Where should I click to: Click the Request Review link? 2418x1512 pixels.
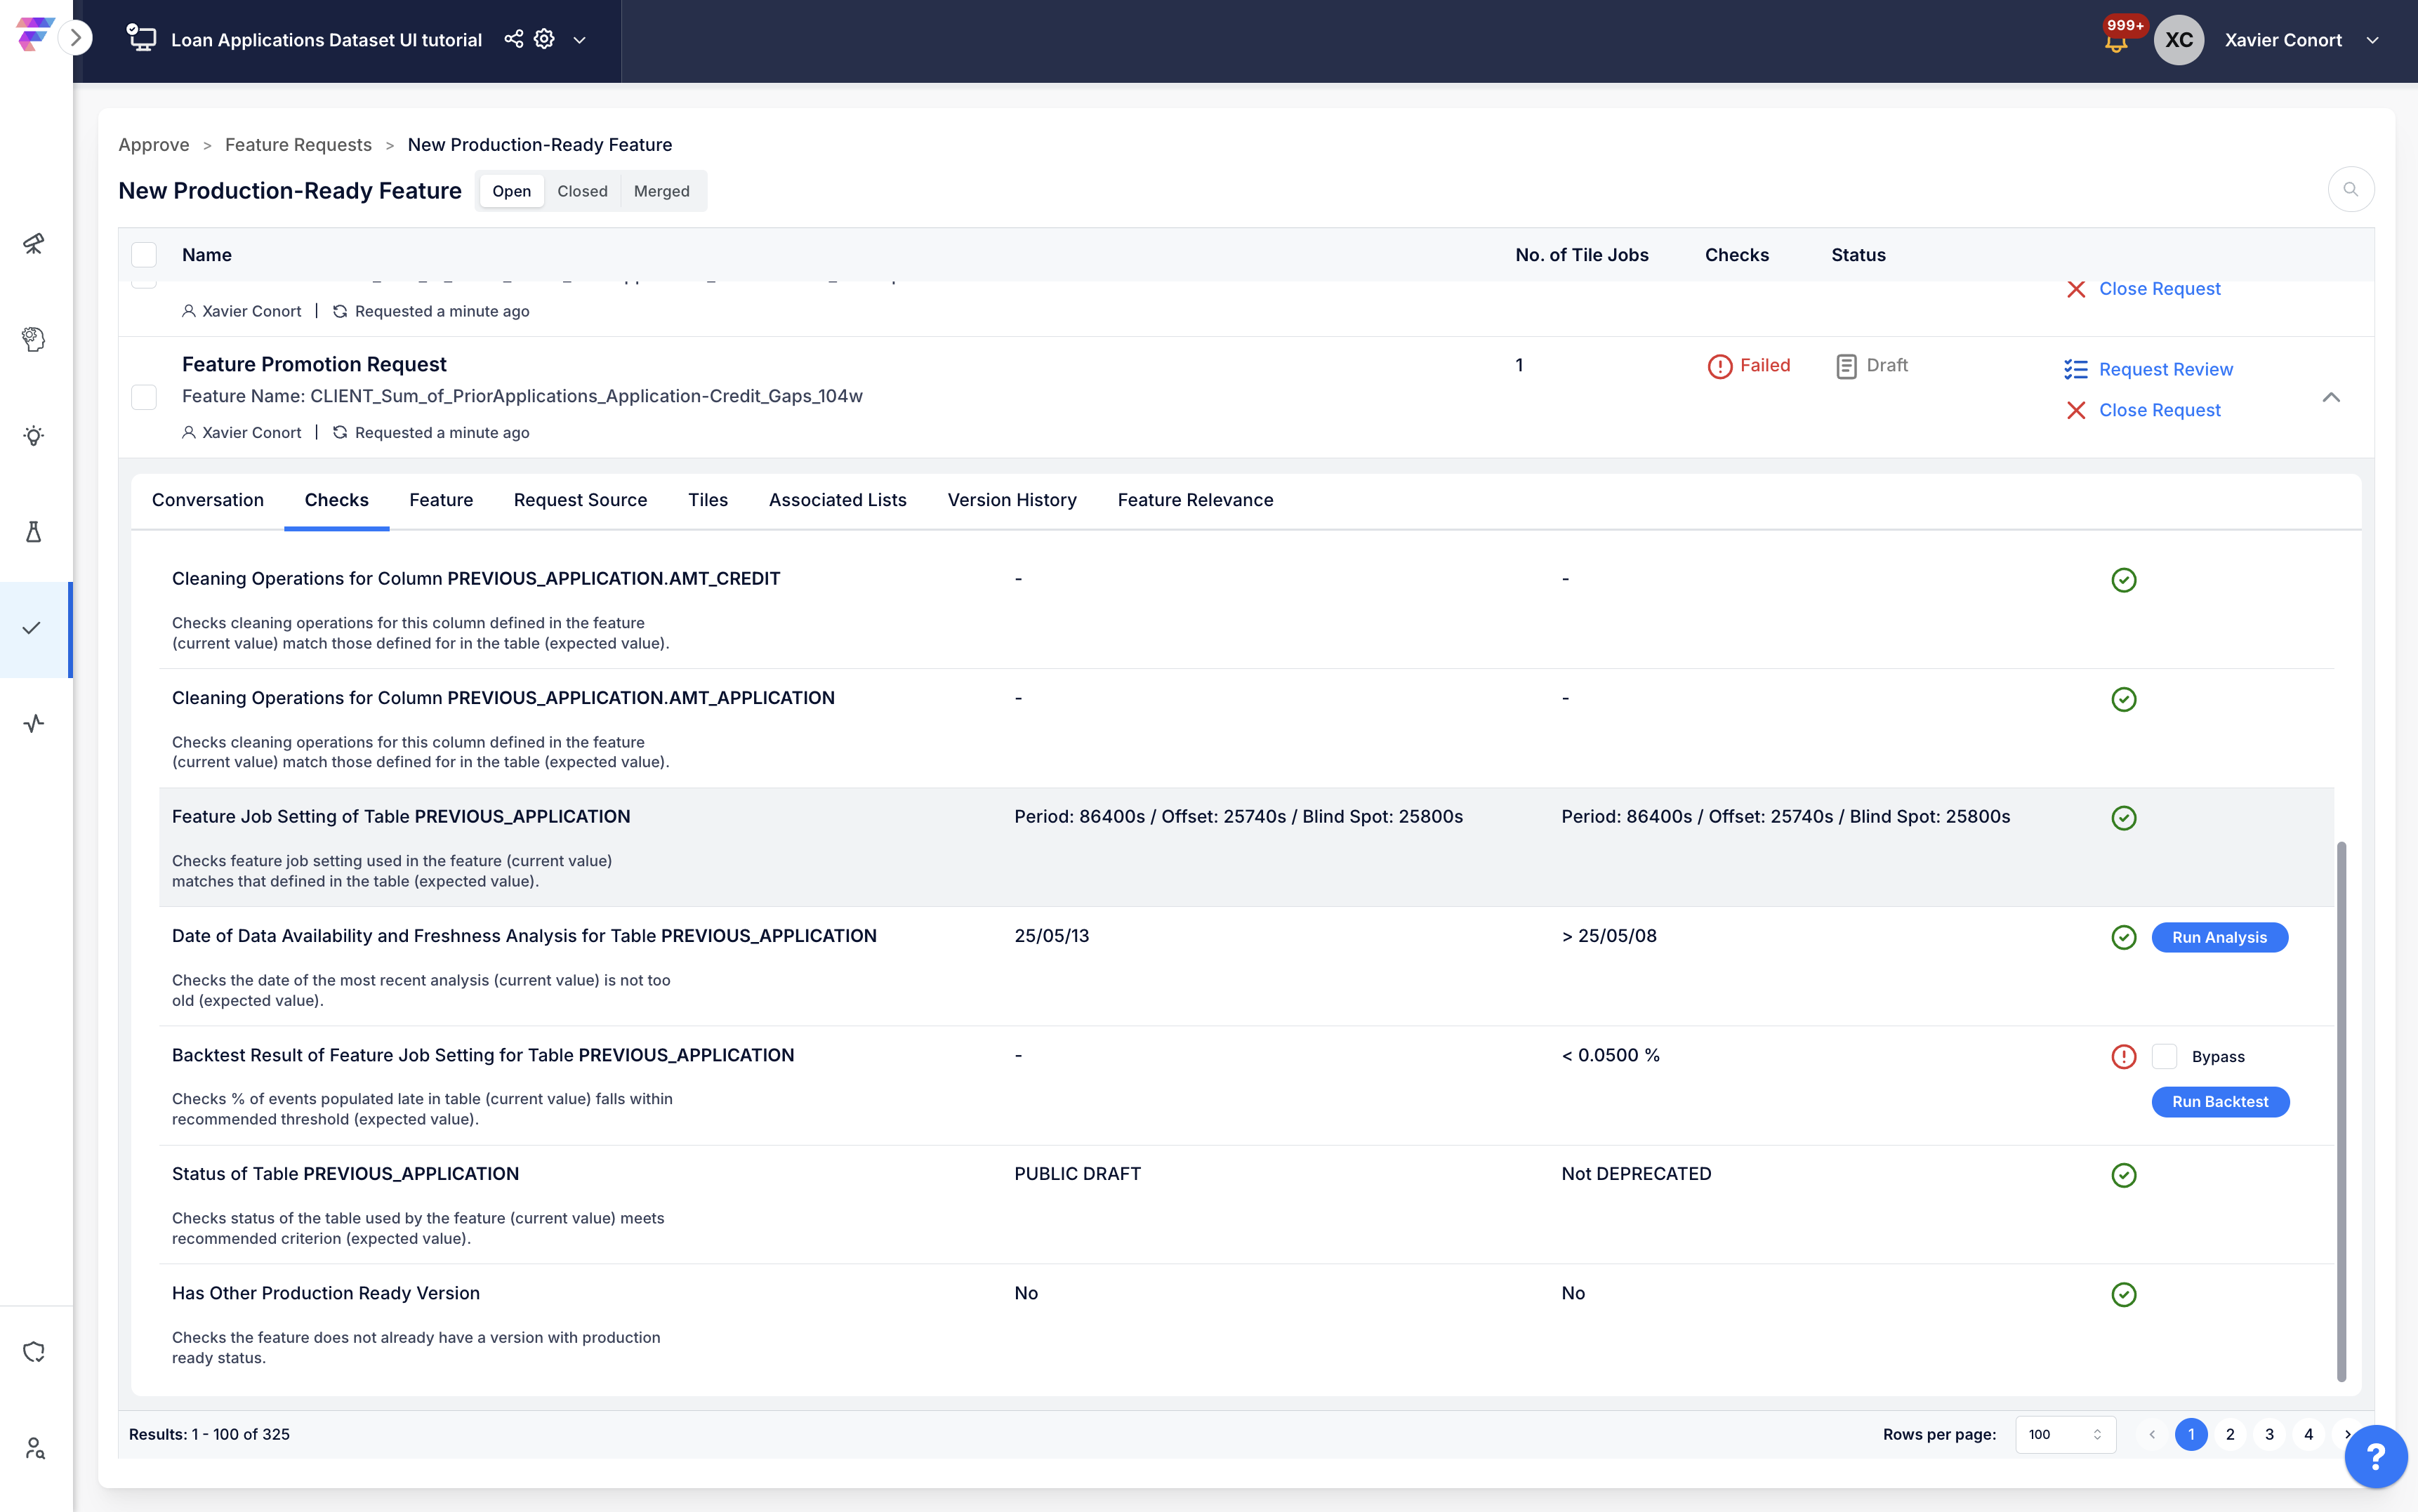(2165, 369)
